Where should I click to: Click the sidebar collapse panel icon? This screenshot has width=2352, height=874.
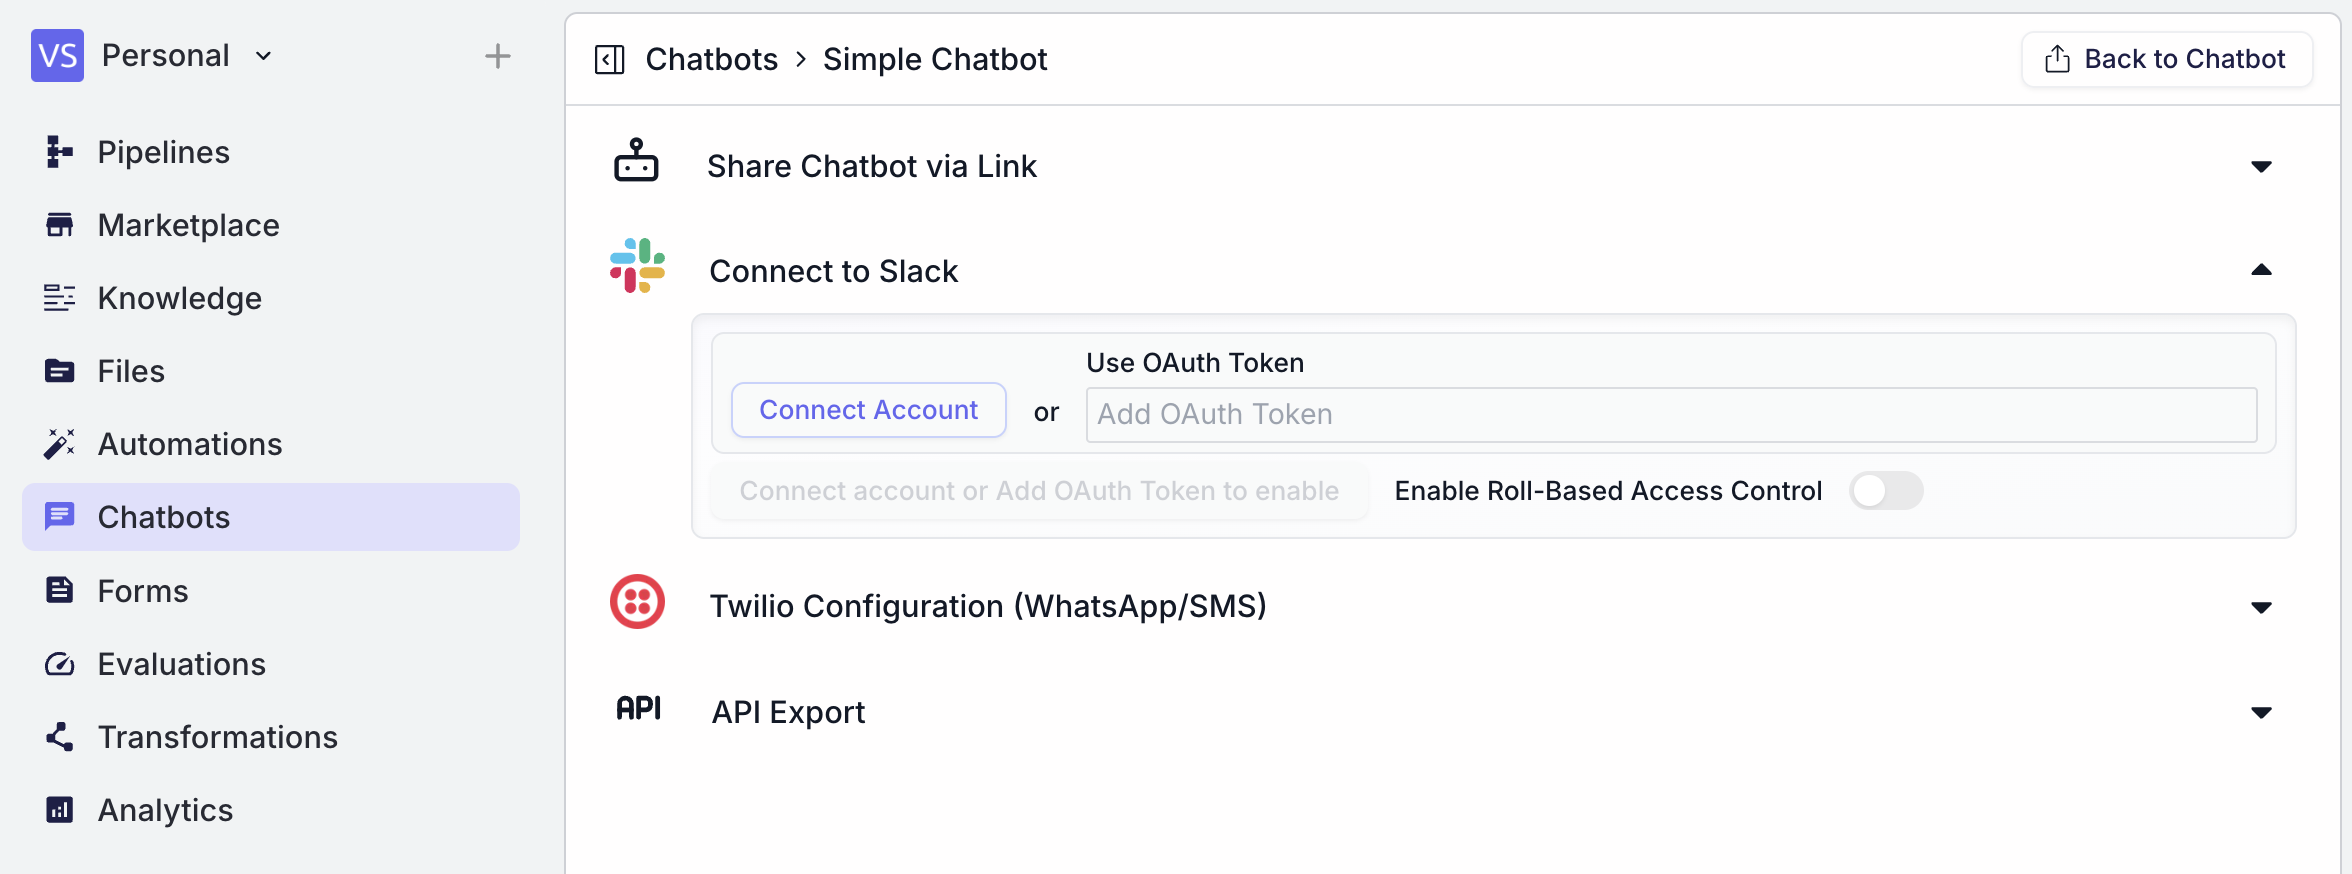(x=608, y=59)
